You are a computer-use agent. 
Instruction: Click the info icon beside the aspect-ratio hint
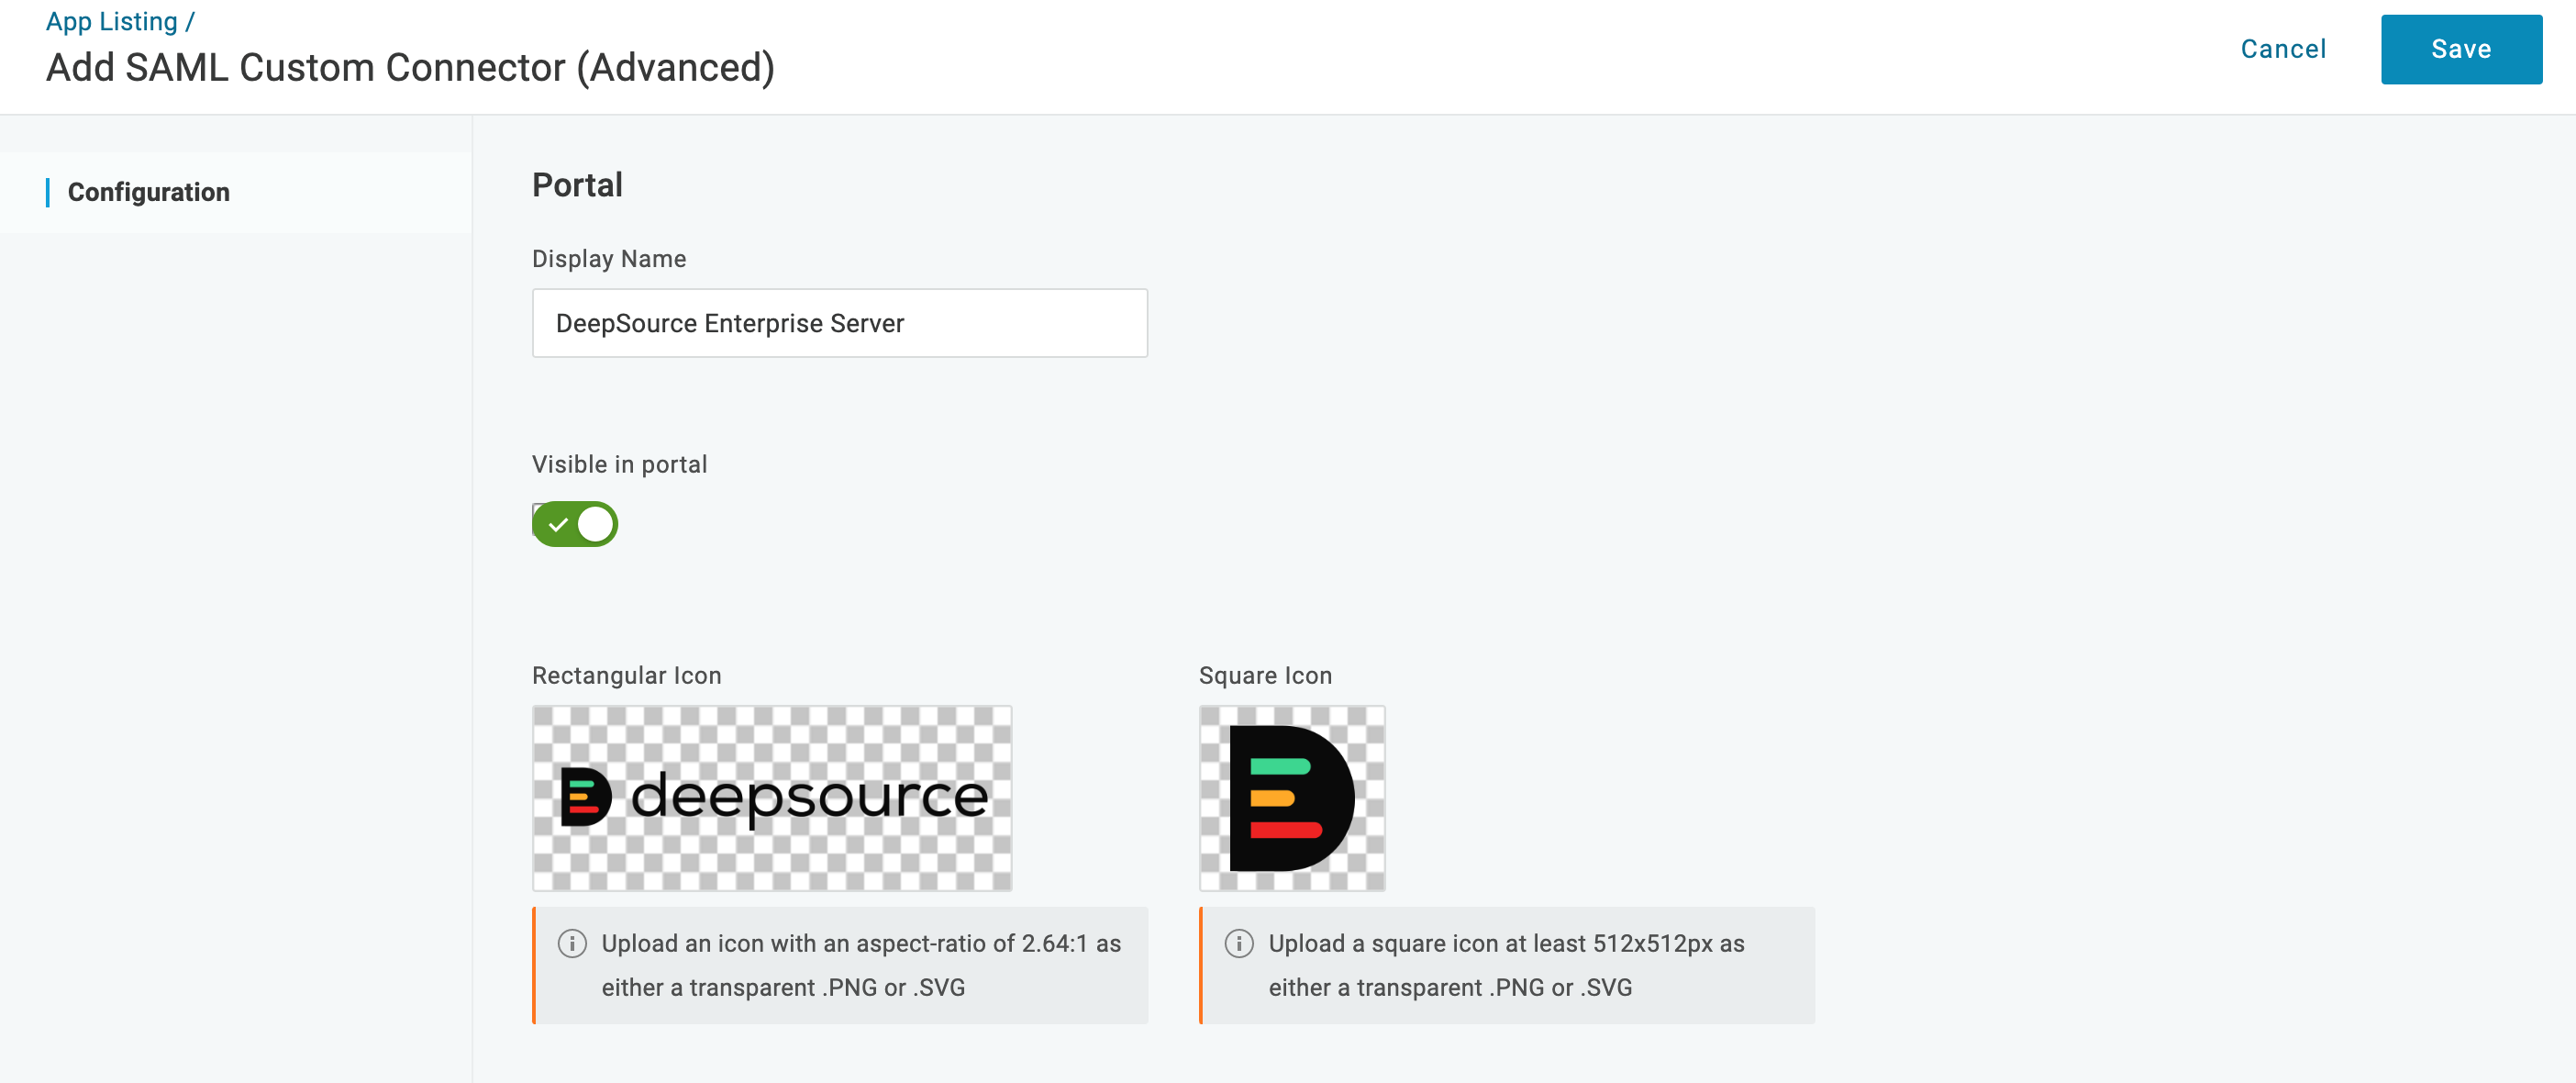[572, 943]
